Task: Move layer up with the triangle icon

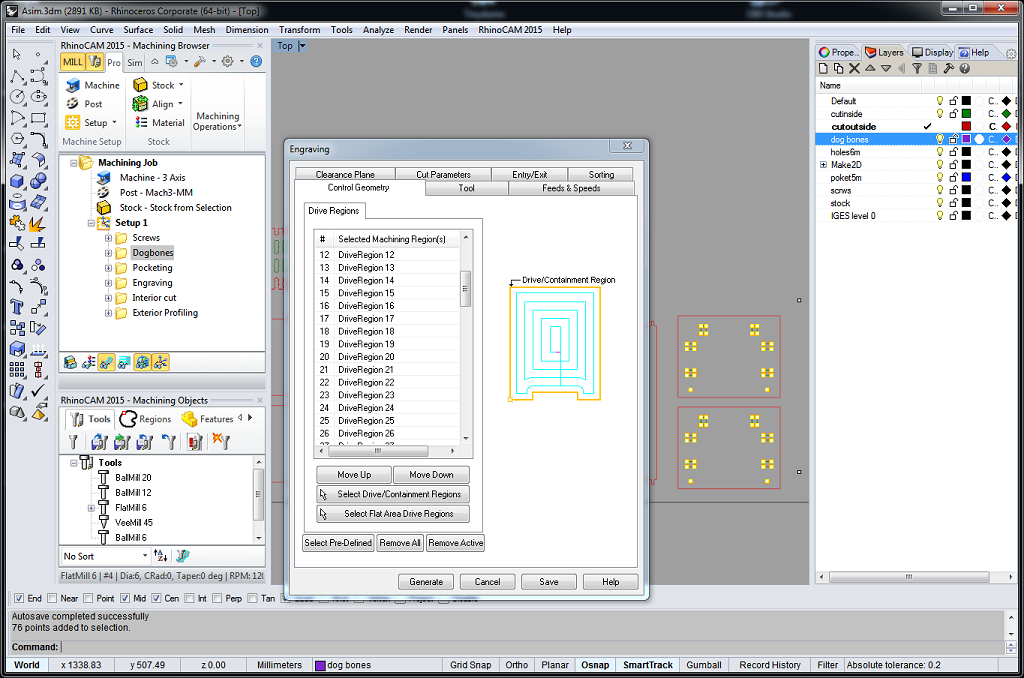Action: (x=870, y=69)
